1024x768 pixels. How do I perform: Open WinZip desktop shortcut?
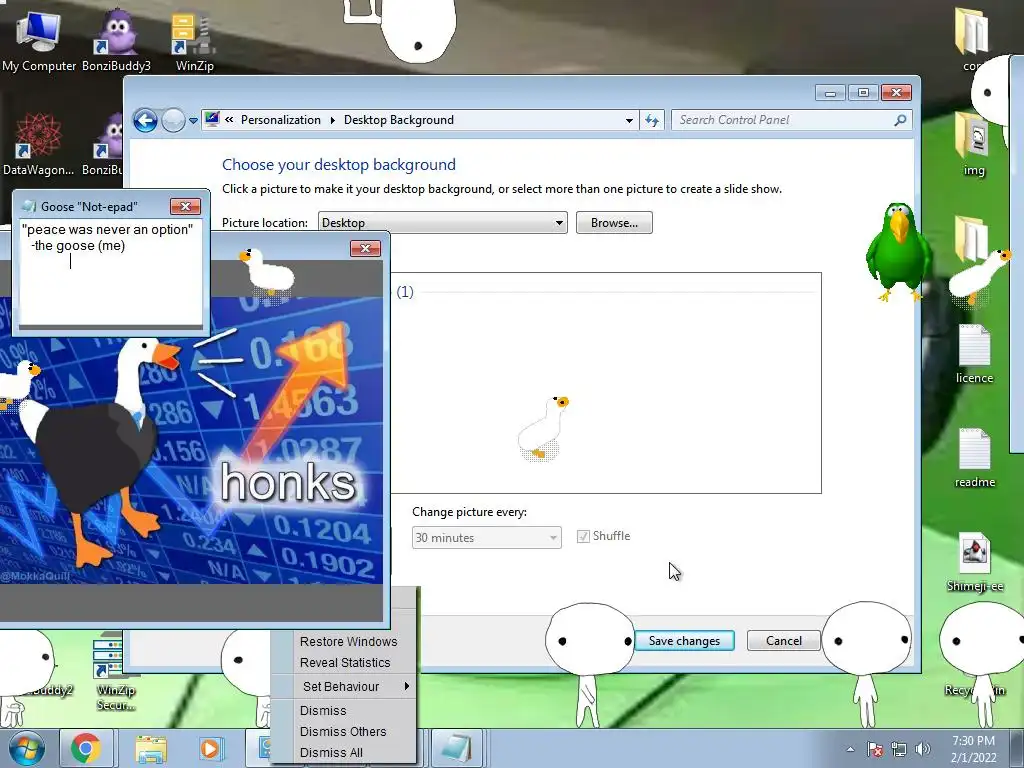(x=194, y=40)
